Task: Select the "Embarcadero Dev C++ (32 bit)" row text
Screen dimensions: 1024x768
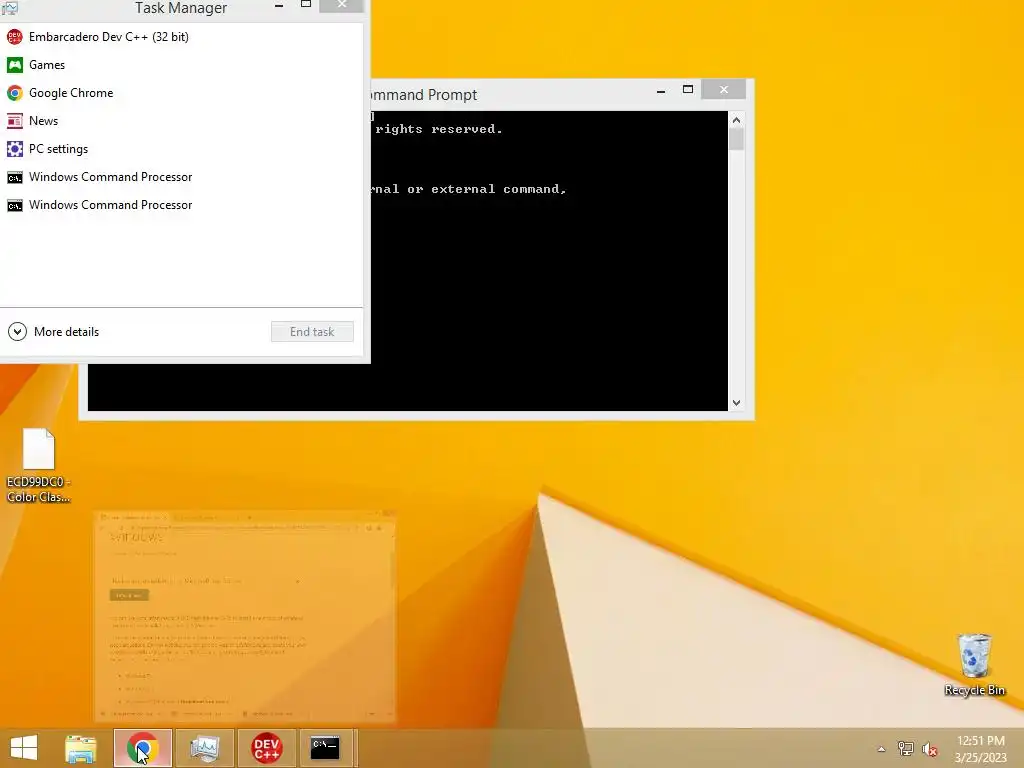Action: coord(109,37)
